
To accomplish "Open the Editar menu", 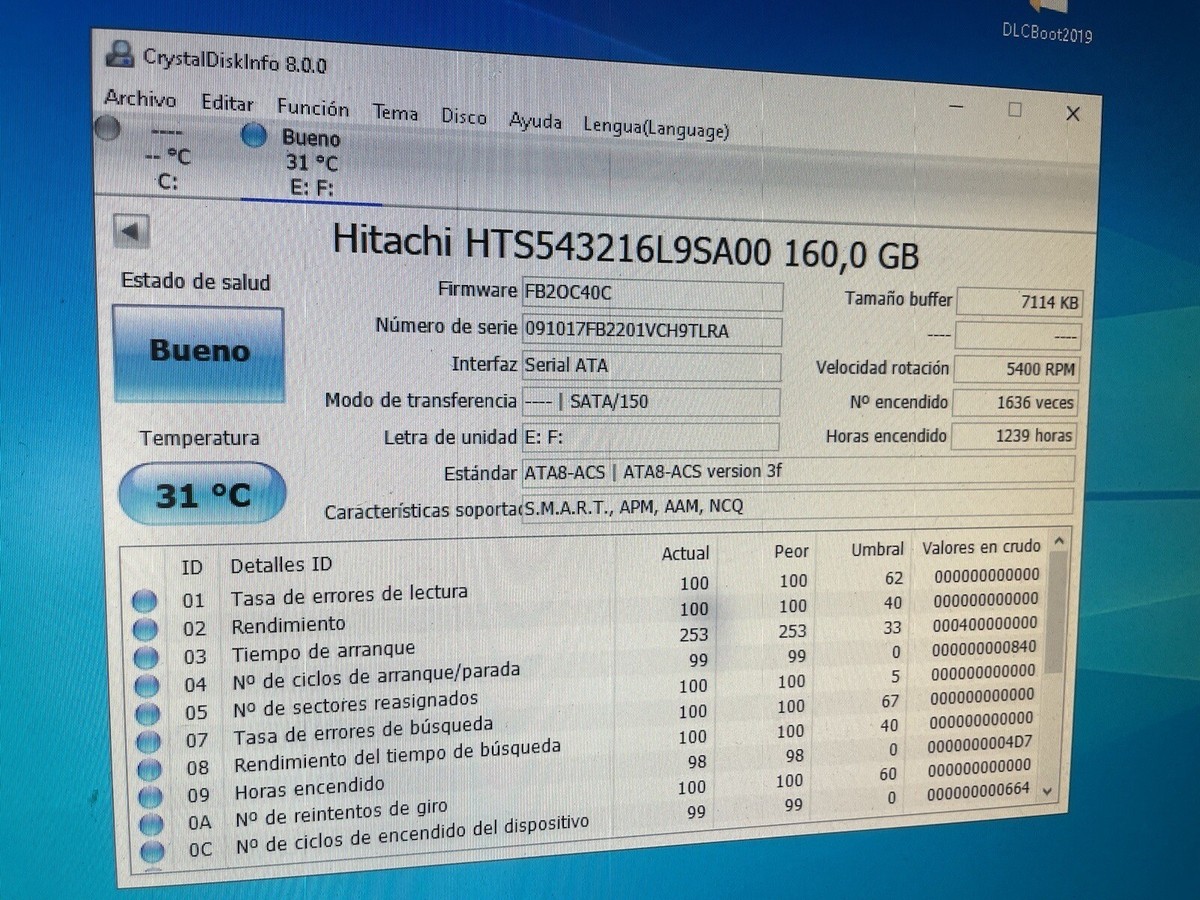I will (228, 103).
